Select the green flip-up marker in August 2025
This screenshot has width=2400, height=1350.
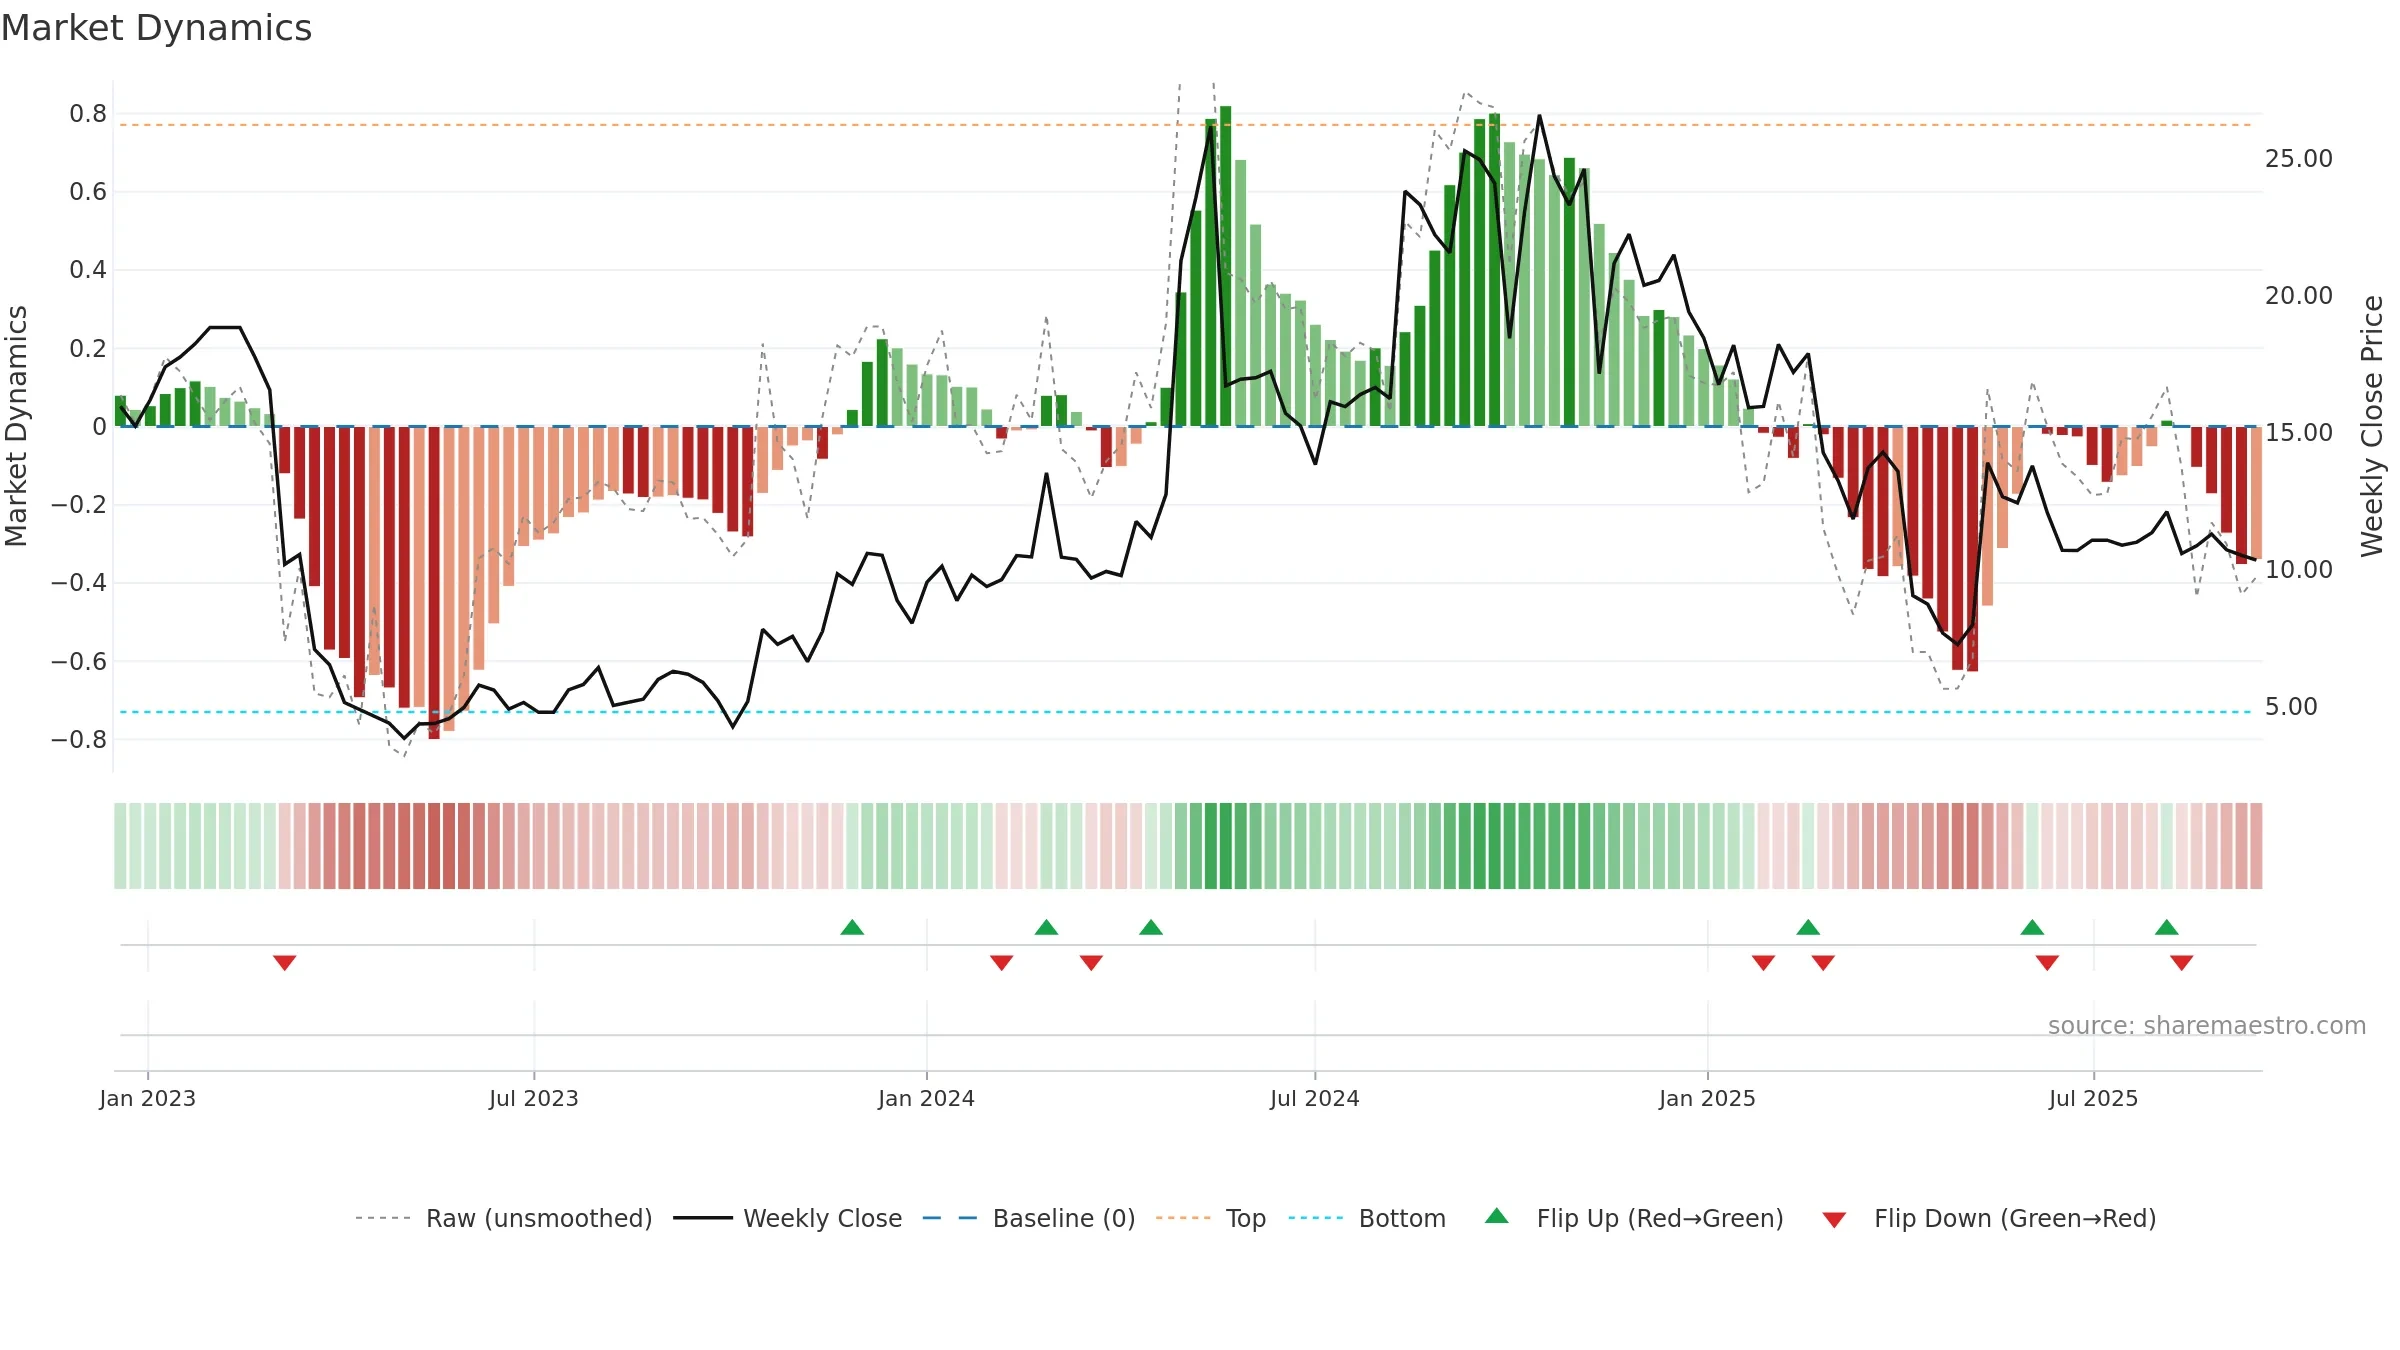tap(2167, 927)
